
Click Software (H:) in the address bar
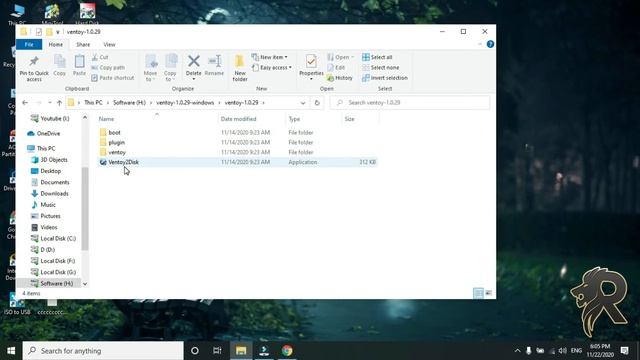129,102
